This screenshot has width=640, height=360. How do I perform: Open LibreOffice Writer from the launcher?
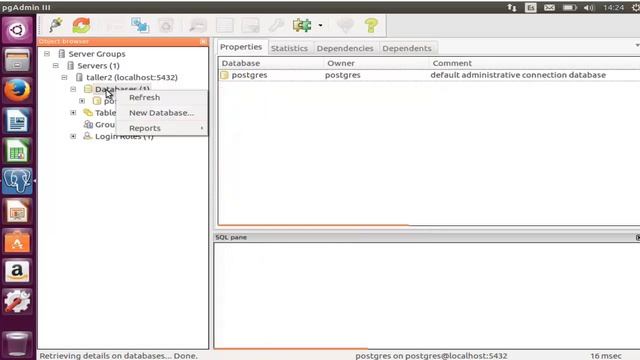(17, 120)
